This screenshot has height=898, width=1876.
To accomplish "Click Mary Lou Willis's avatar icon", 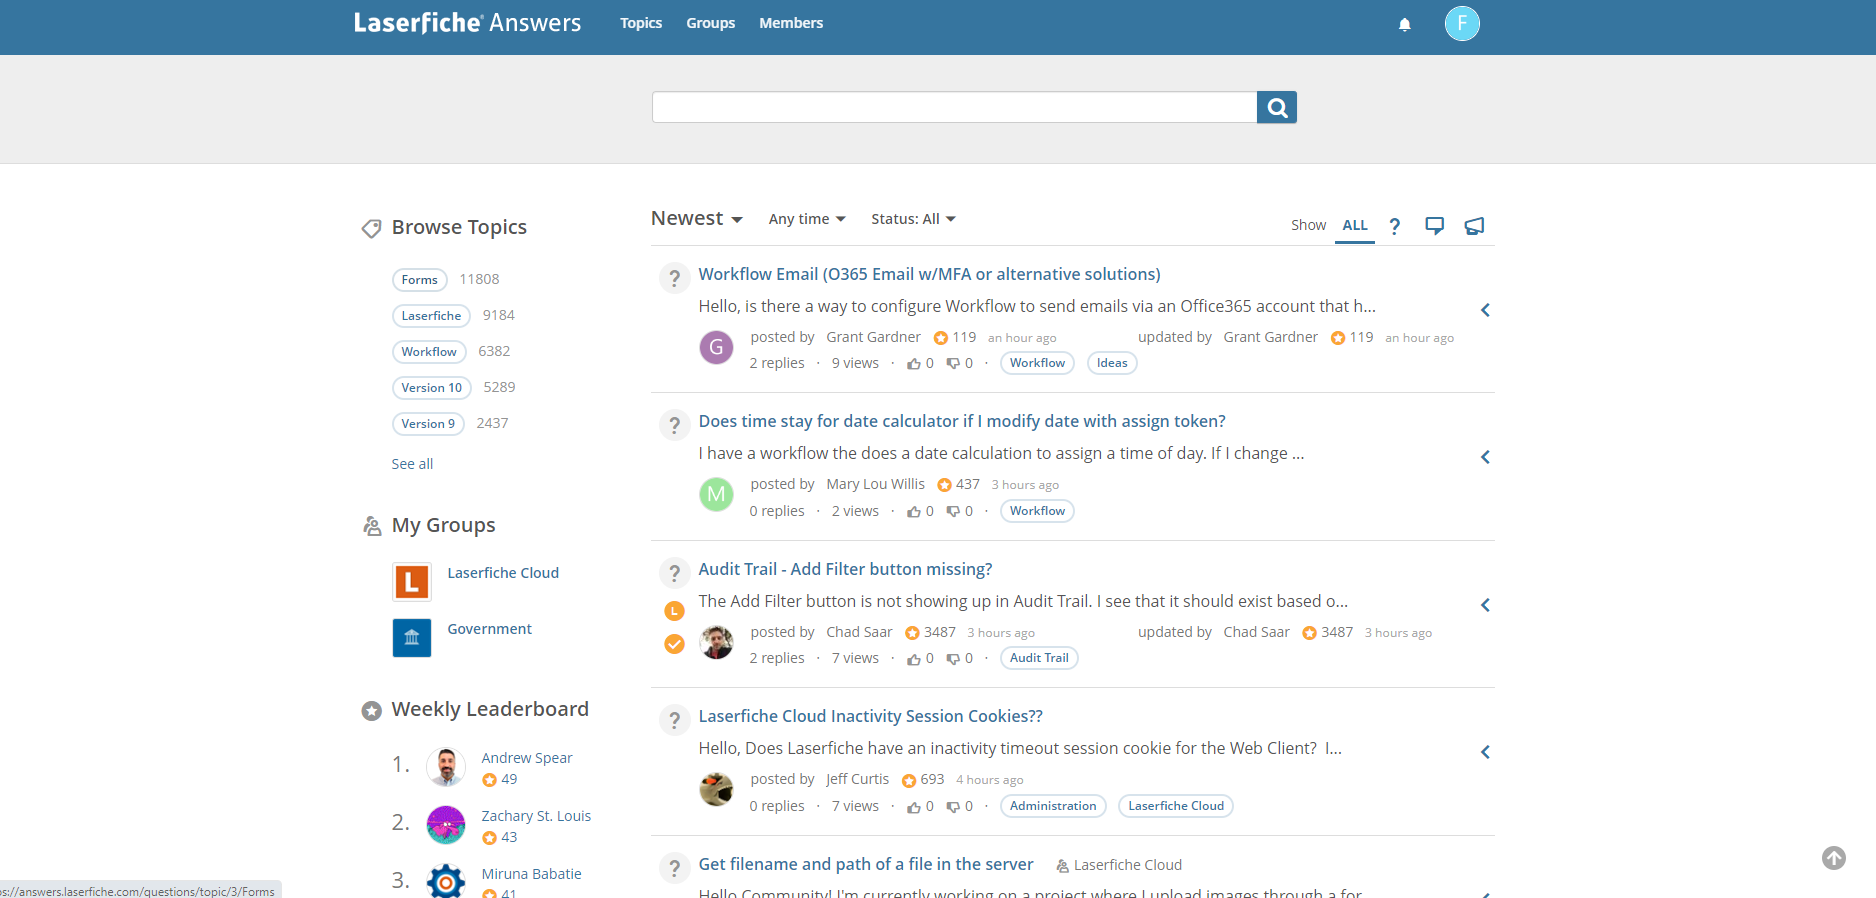I will point(716,494).
